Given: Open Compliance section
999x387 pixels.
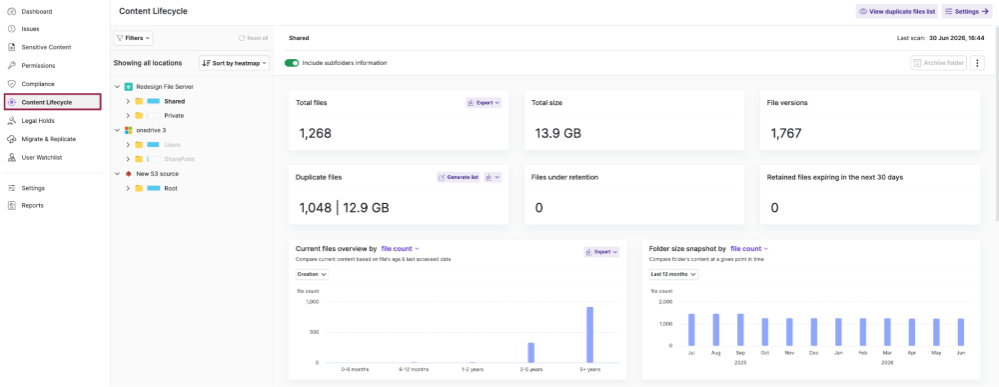Looking at the screenshot, I should click(38, 84).
